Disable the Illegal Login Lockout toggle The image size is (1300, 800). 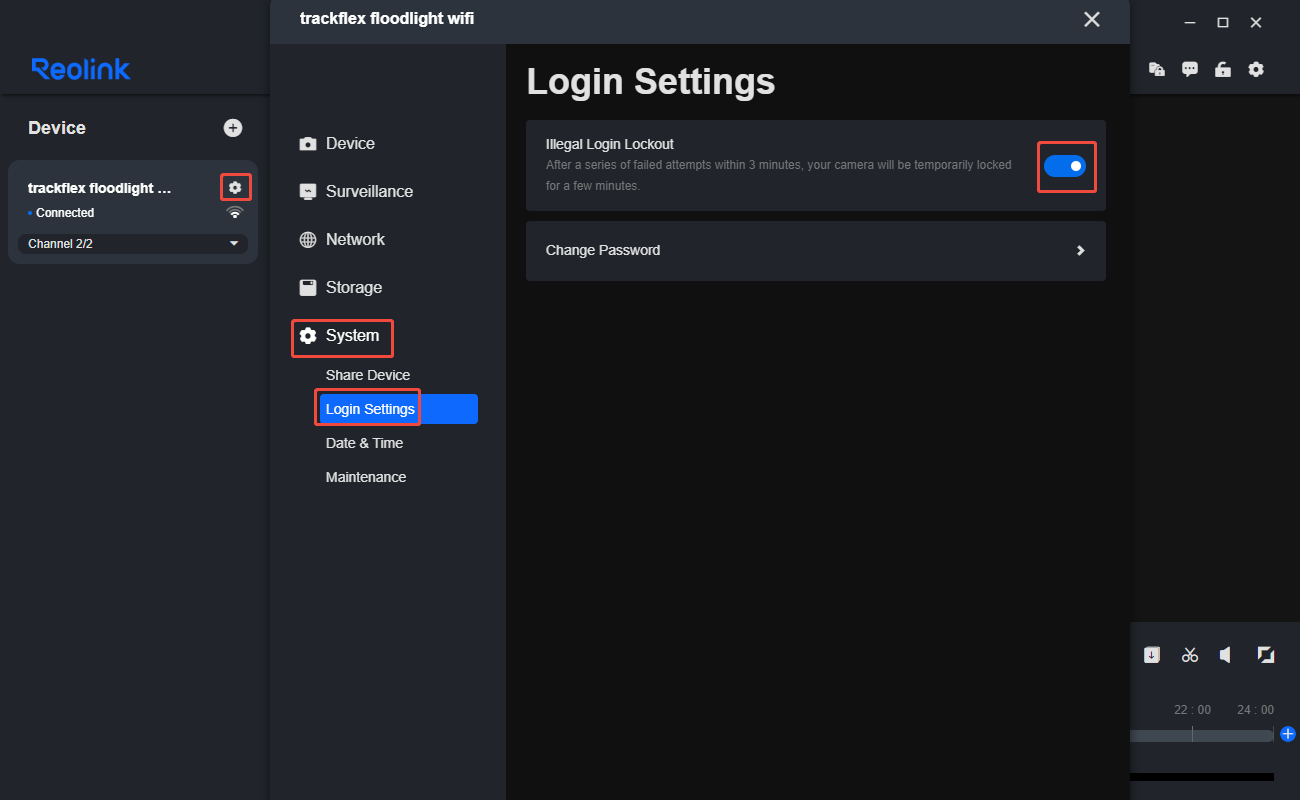1066,166
